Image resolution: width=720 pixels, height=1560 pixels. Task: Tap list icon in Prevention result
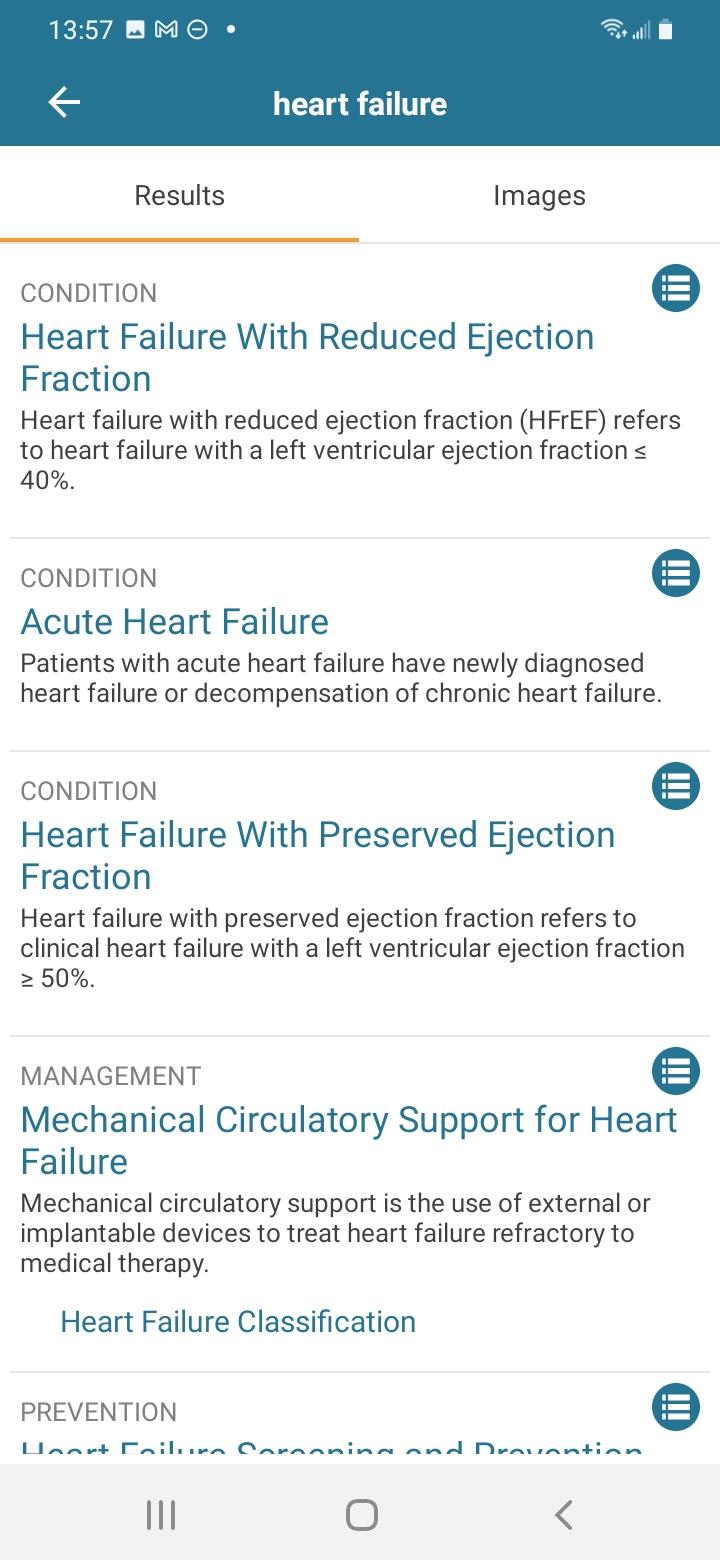coord(675,1408)
